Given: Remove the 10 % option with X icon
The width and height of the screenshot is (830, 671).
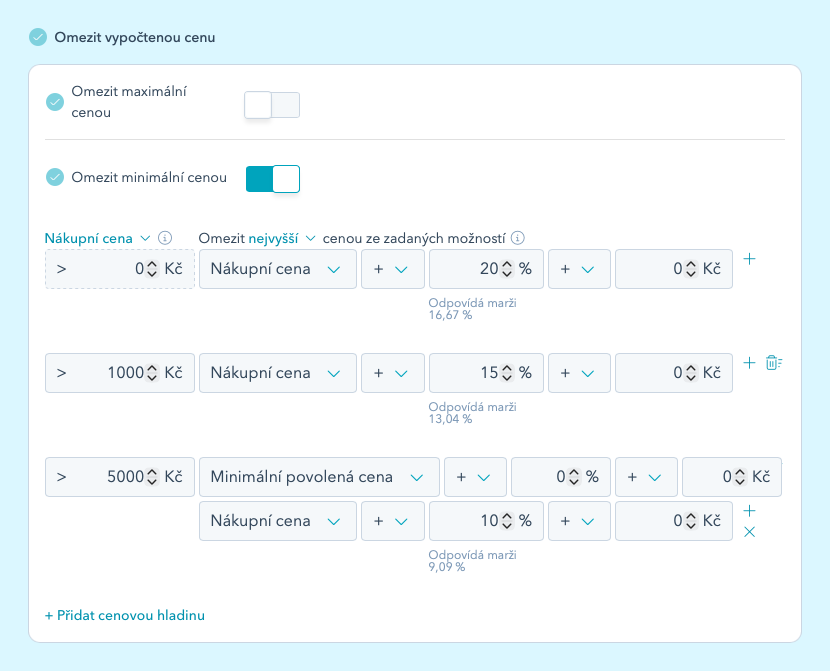Looking at the screenshot, I should (749, 532).
